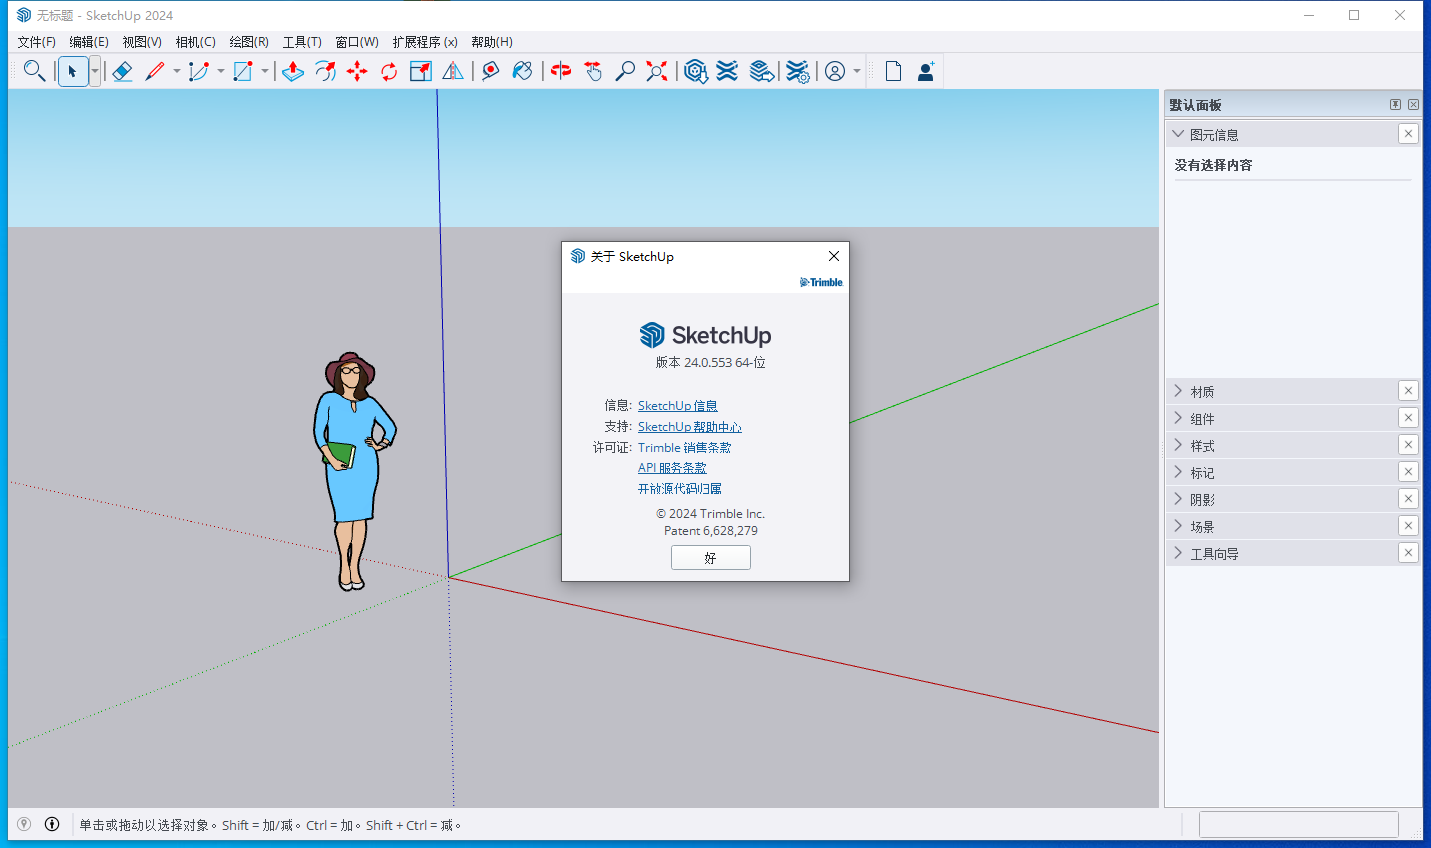Select the Rotate tool
Image resolution: width=1431 pixels, height=848 pixels.
tap(389, 71)
